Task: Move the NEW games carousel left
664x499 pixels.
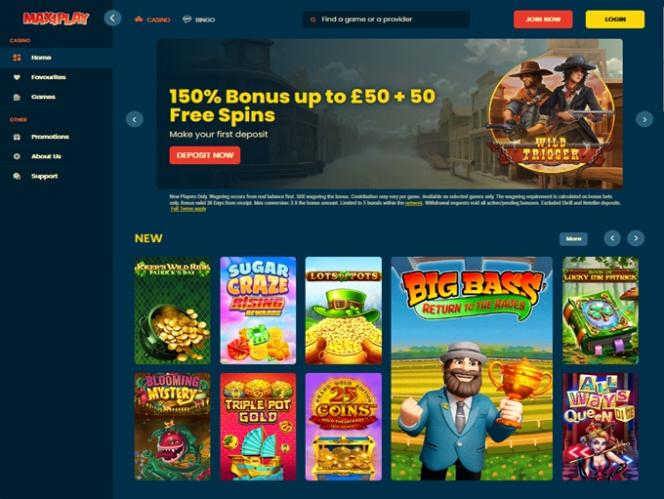Action: coord(612,238)
